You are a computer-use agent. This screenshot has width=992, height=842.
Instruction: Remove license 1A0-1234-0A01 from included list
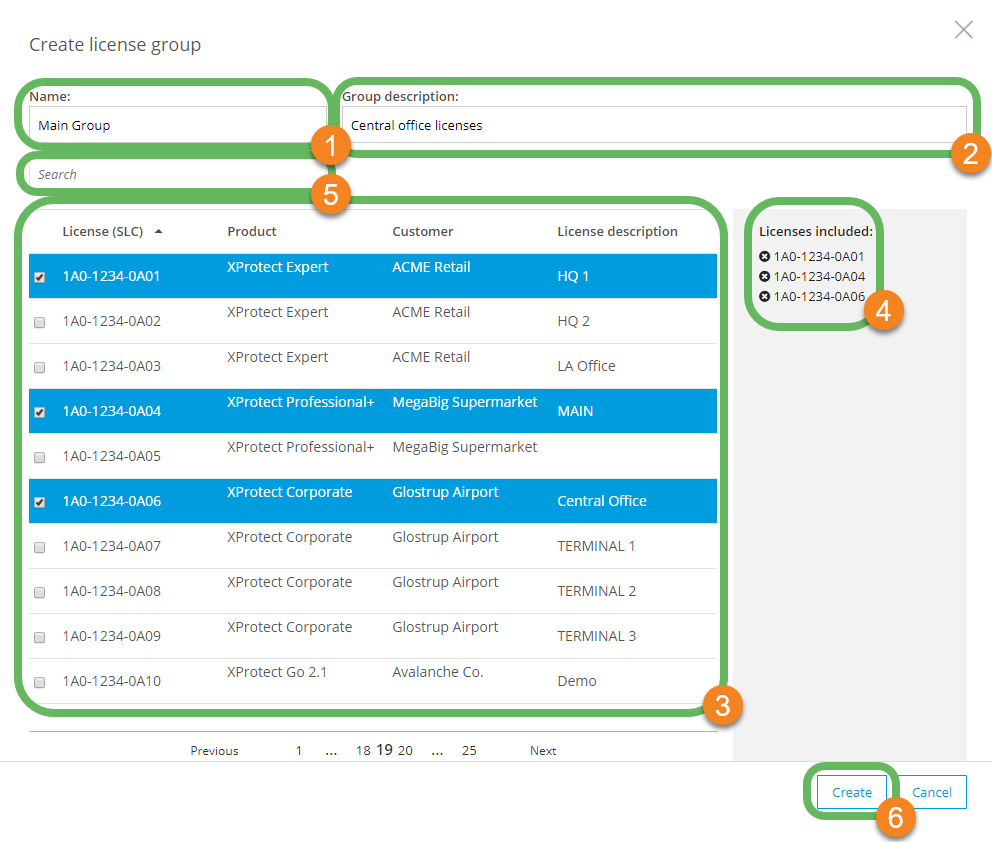765,257
